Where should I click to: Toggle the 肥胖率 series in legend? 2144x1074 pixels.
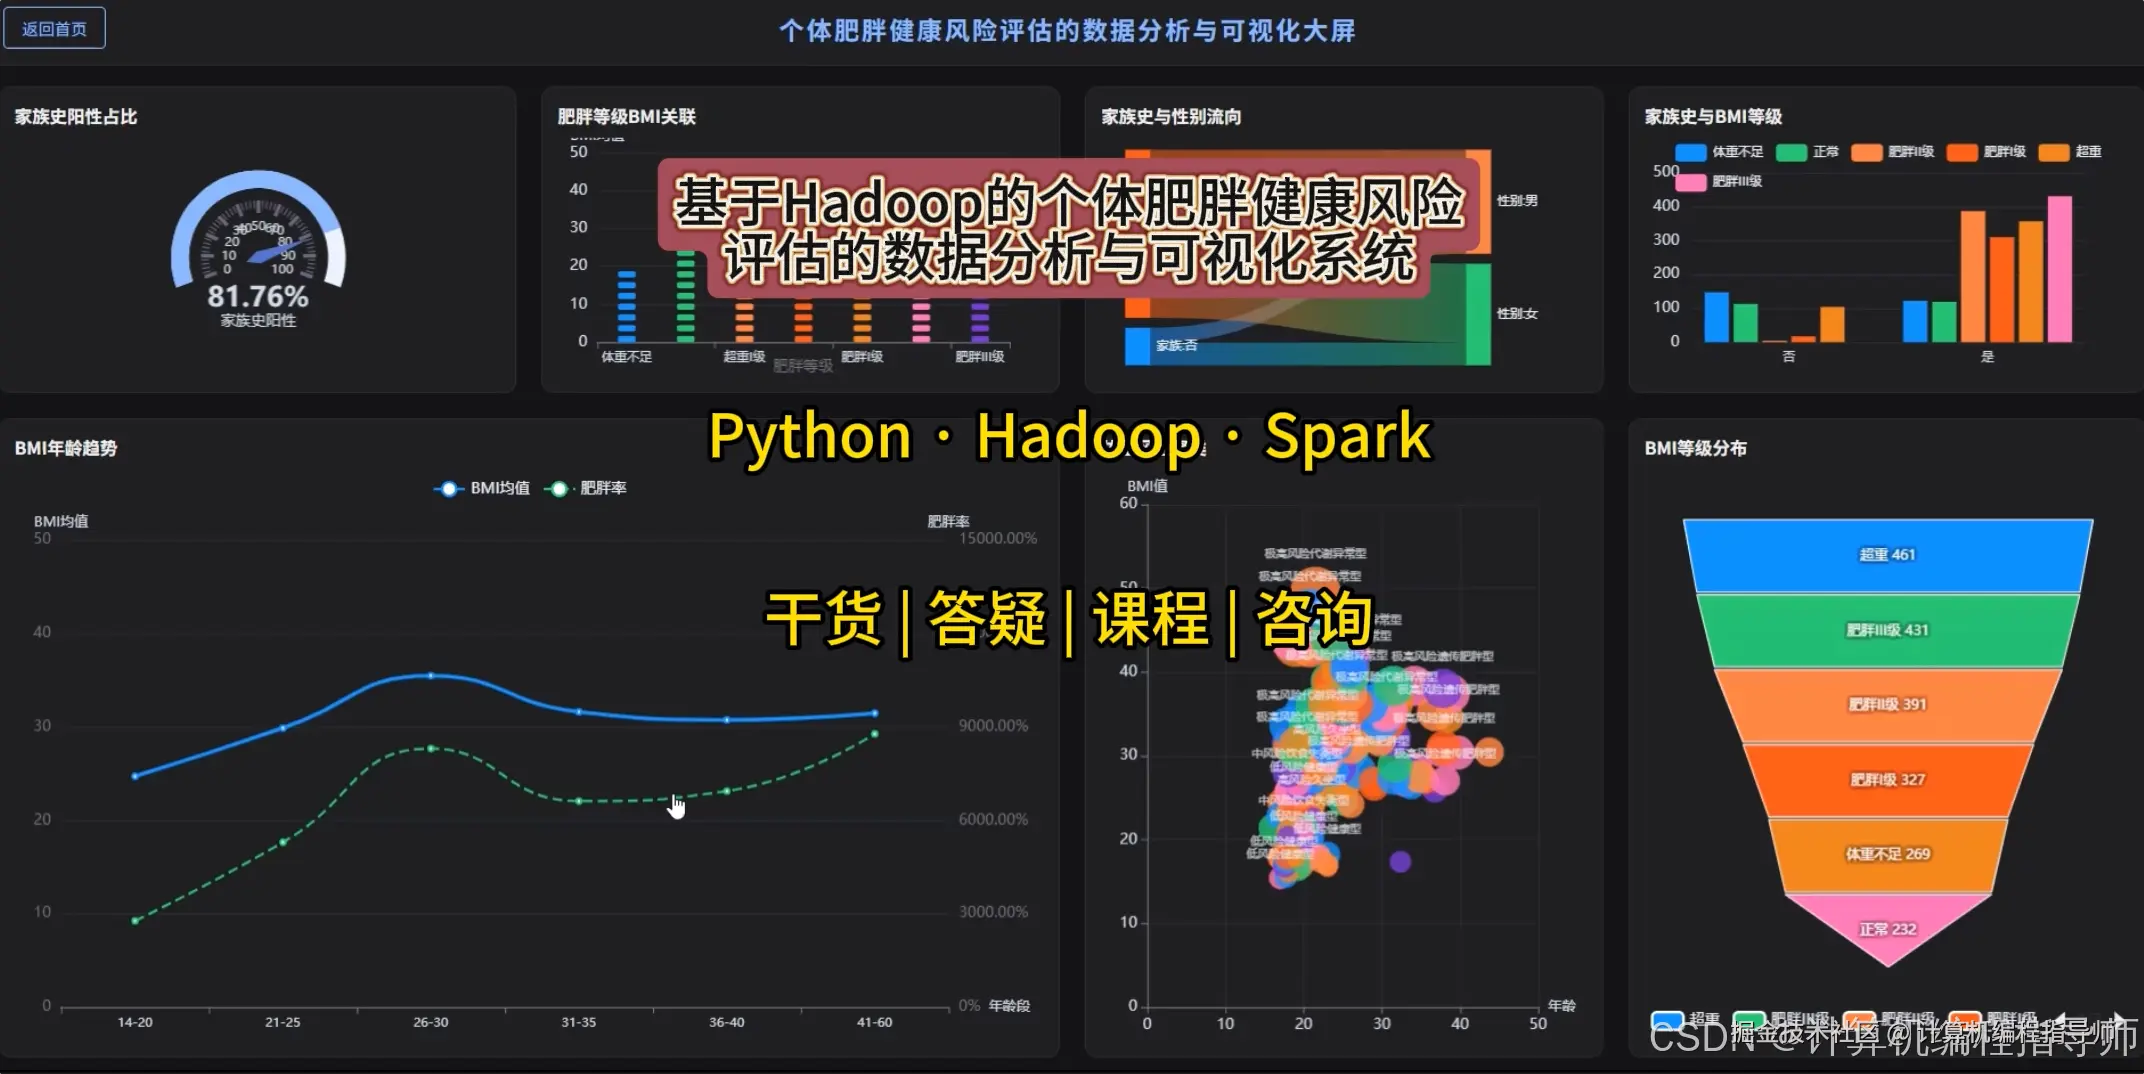coord(585,488)
